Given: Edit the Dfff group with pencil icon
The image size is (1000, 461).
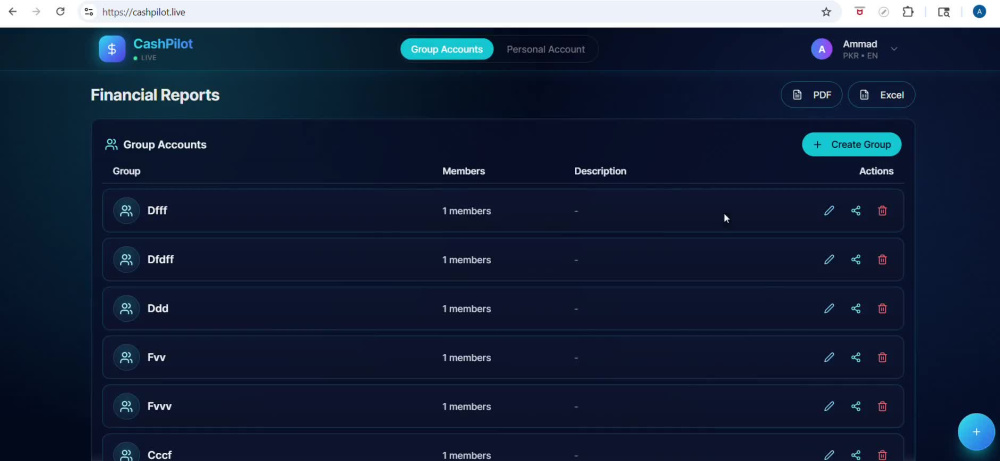Looking at the screenshot, I should tap(828, 210).
